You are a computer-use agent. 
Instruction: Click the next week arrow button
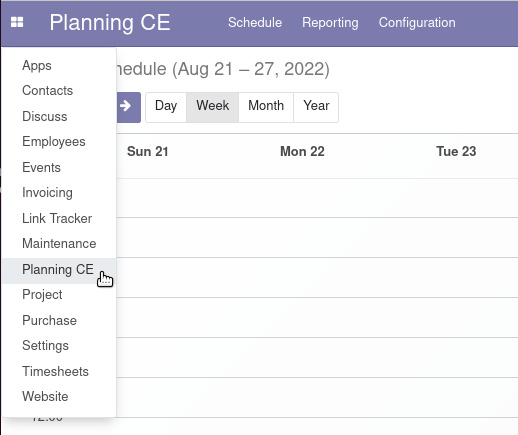pos(128,107)
